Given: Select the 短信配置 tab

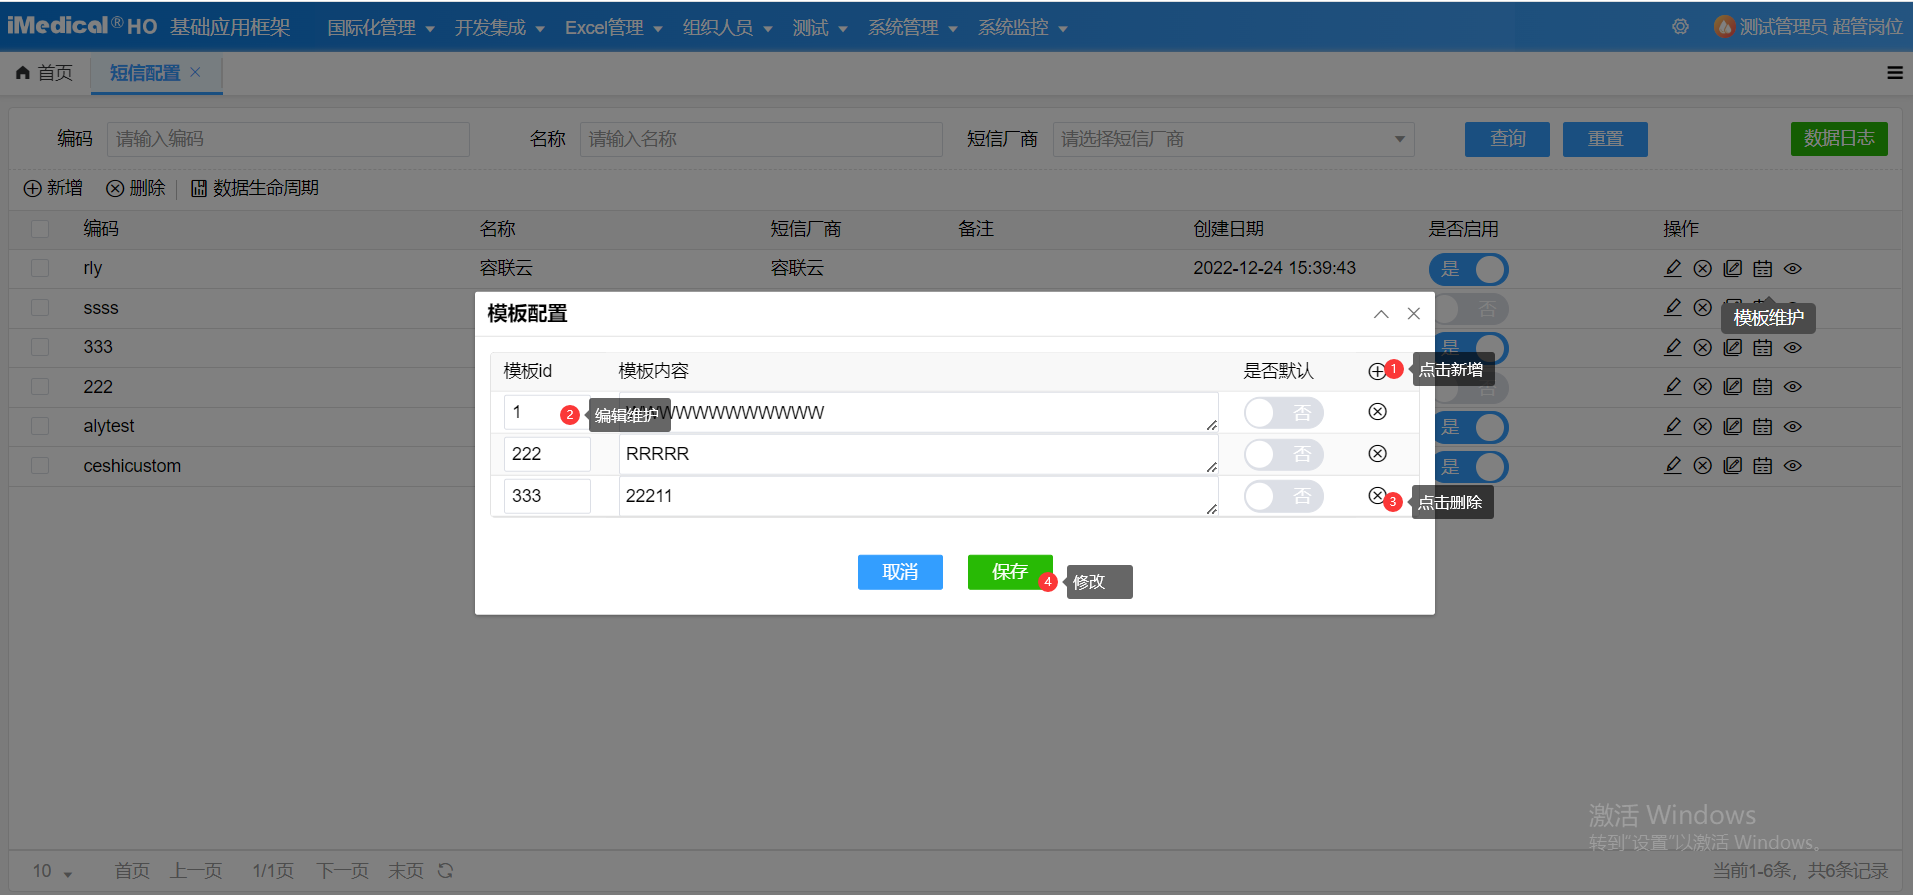Looking at the screenshot, I should pyautogui.click(x=144, y=73).
